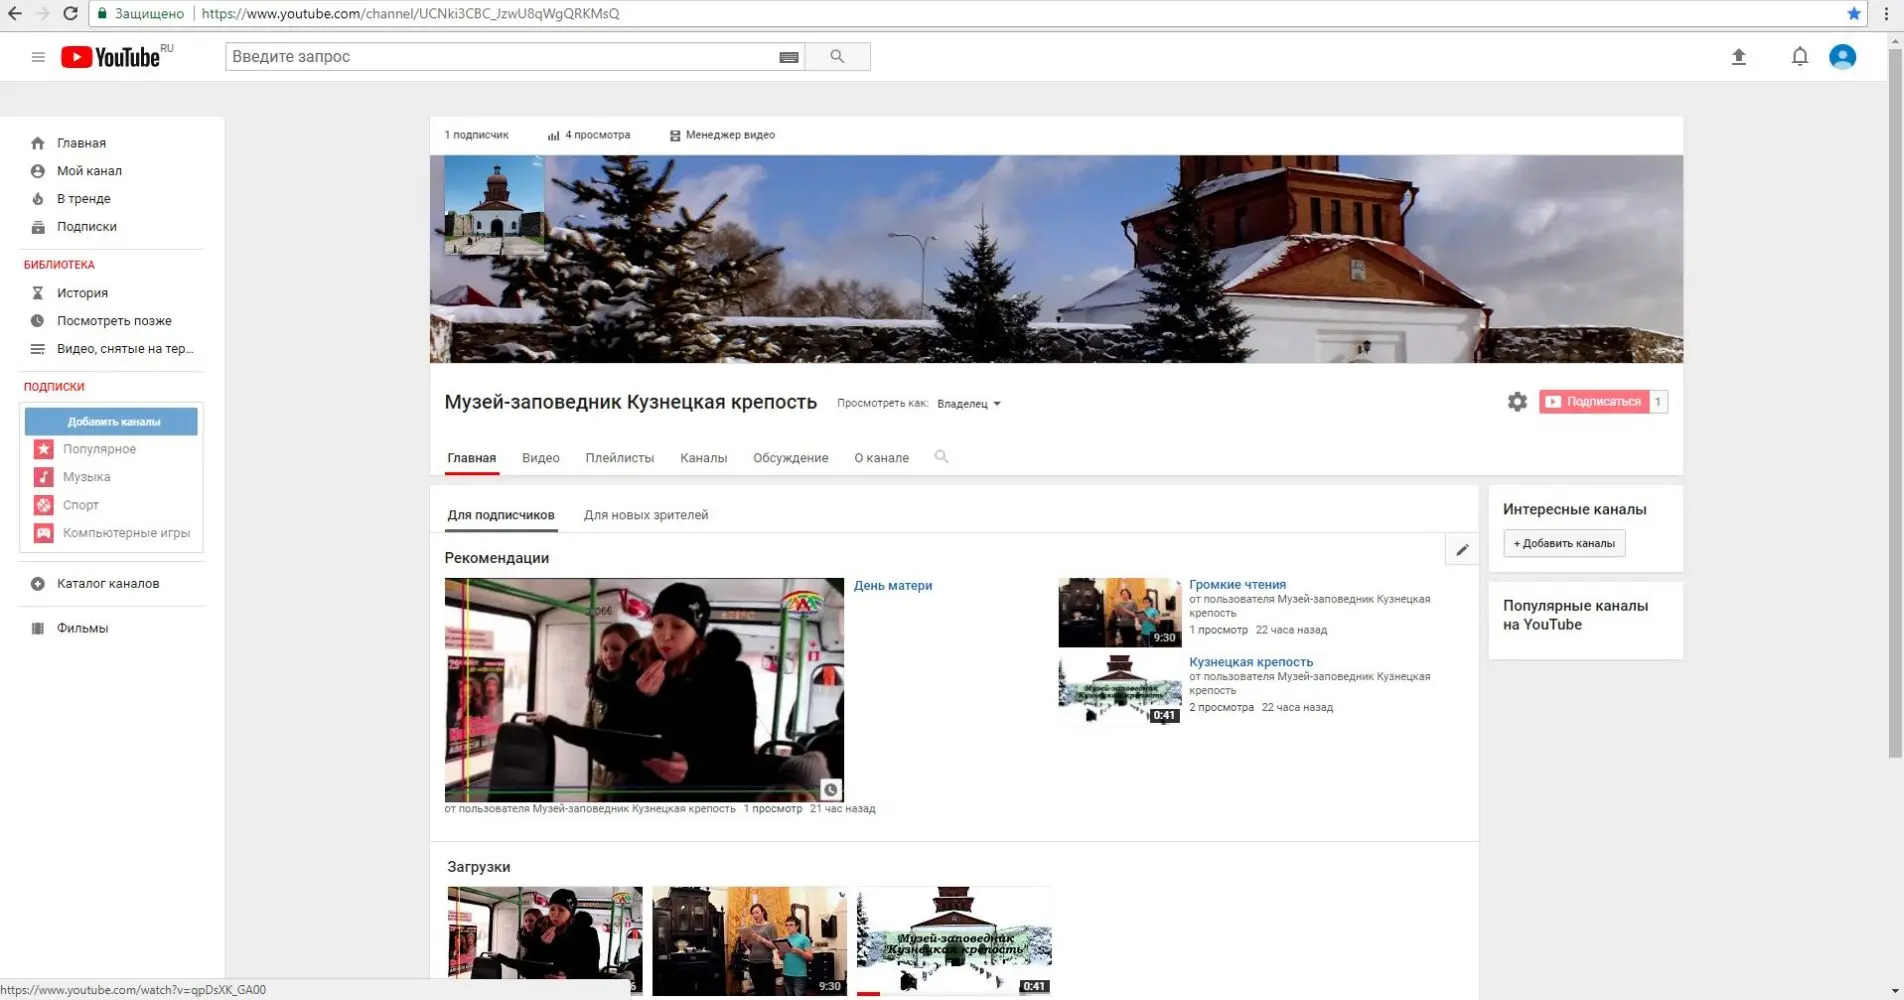Open the Обсуждение tab
Screen dimensions: 1904x1000
pyautogui.click(x=790, y=458)
